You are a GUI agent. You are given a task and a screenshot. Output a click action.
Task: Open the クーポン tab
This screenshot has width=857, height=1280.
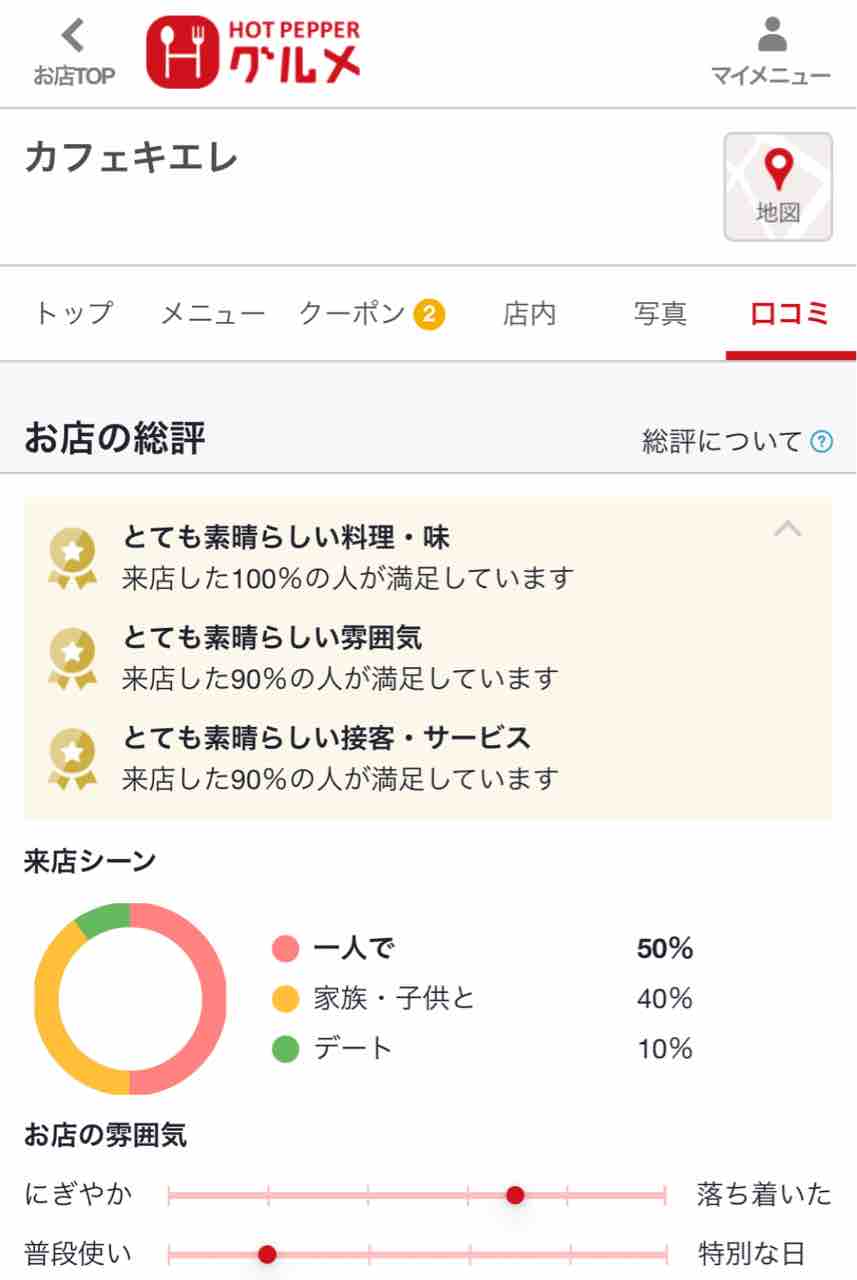tap(352, 314)
